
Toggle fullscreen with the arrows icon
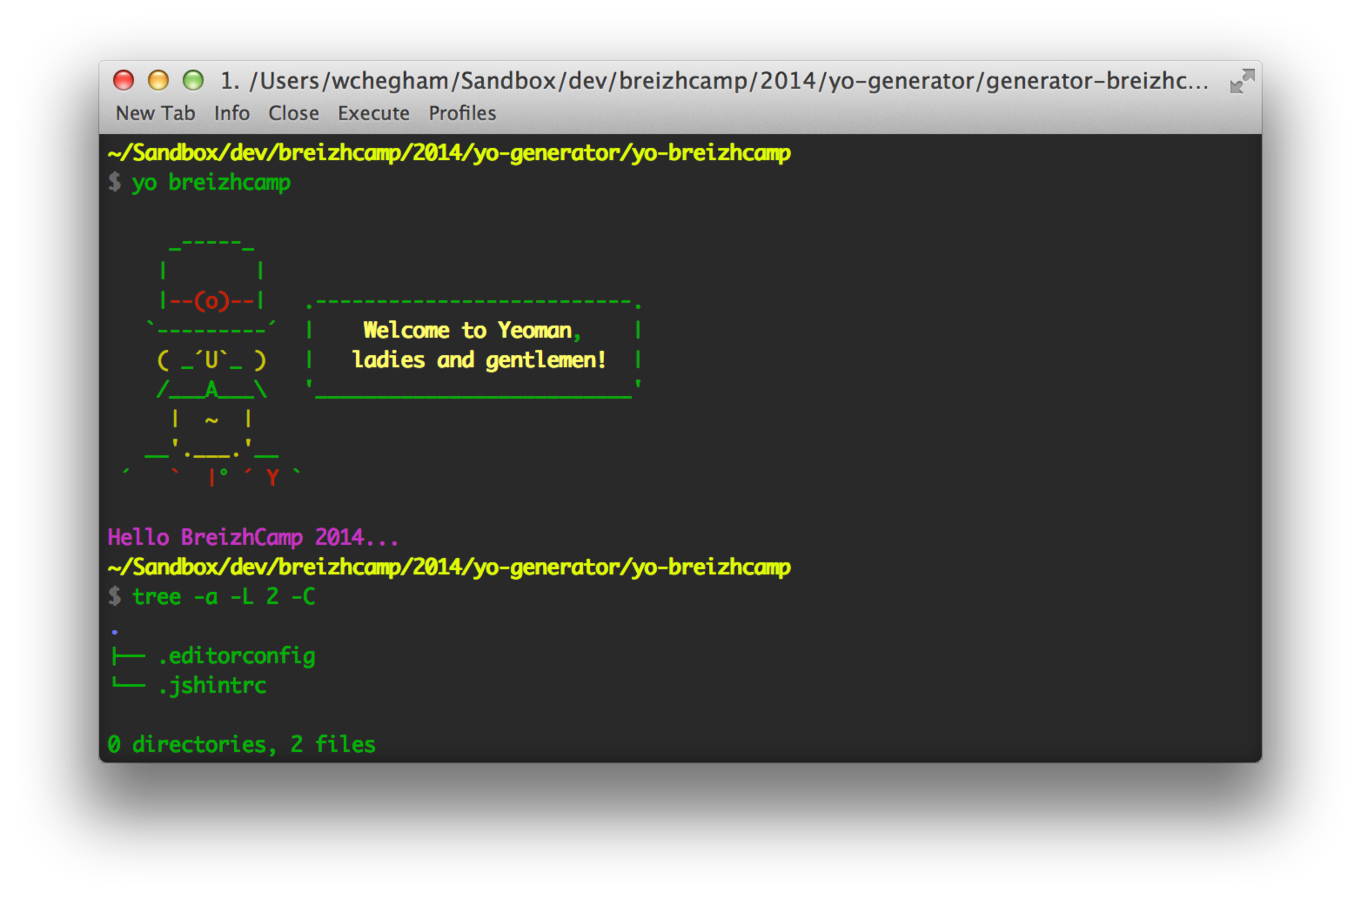[1242, 81]
